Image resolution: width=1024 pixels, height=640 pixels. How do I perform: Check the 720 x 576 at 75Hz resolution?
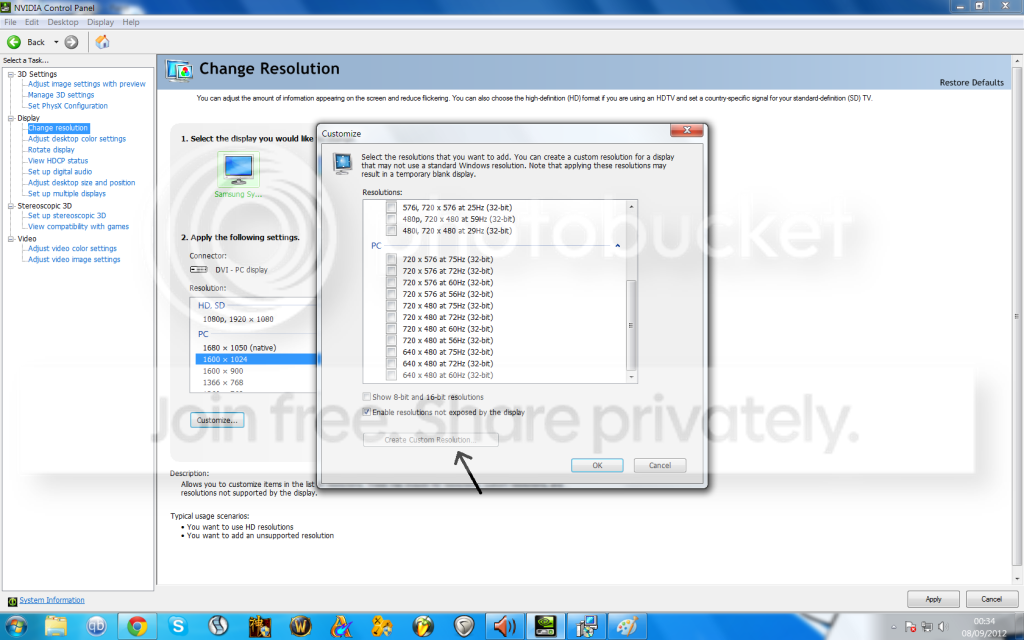click(391, 259)
